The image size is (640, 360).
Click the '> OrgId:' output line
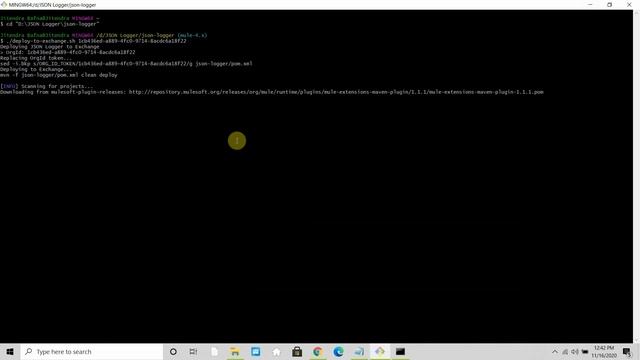68,52
